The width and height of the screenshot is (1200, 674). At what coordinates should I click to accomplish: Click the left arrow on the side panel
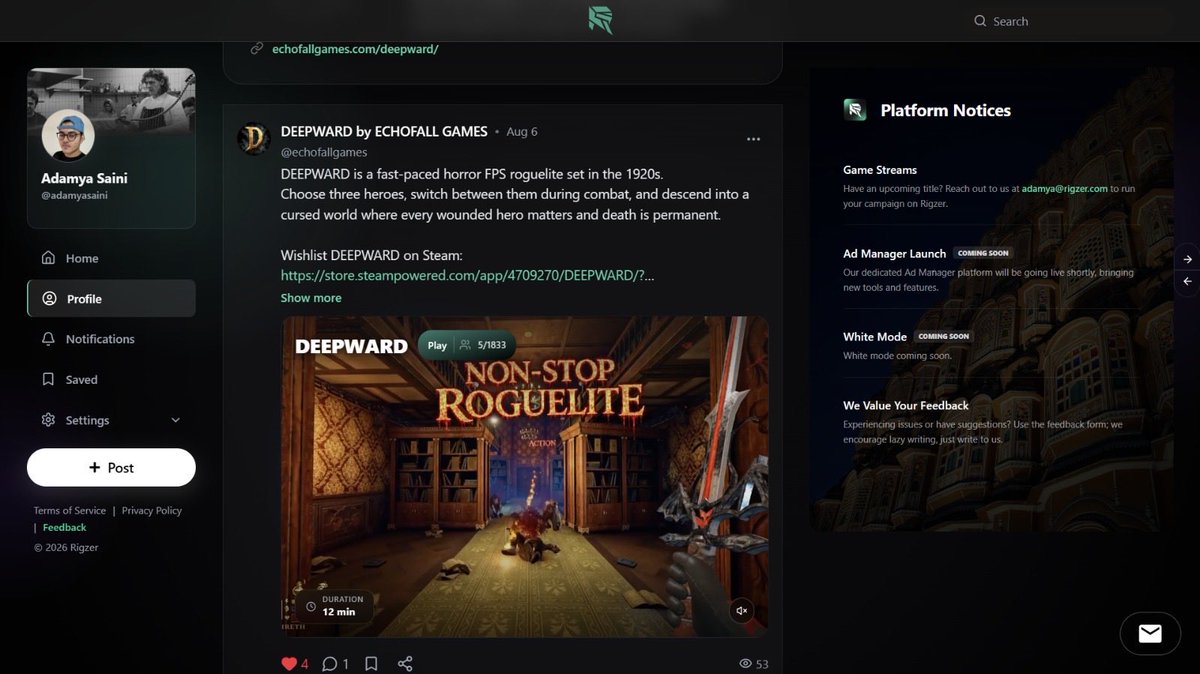coord(1188,282)
